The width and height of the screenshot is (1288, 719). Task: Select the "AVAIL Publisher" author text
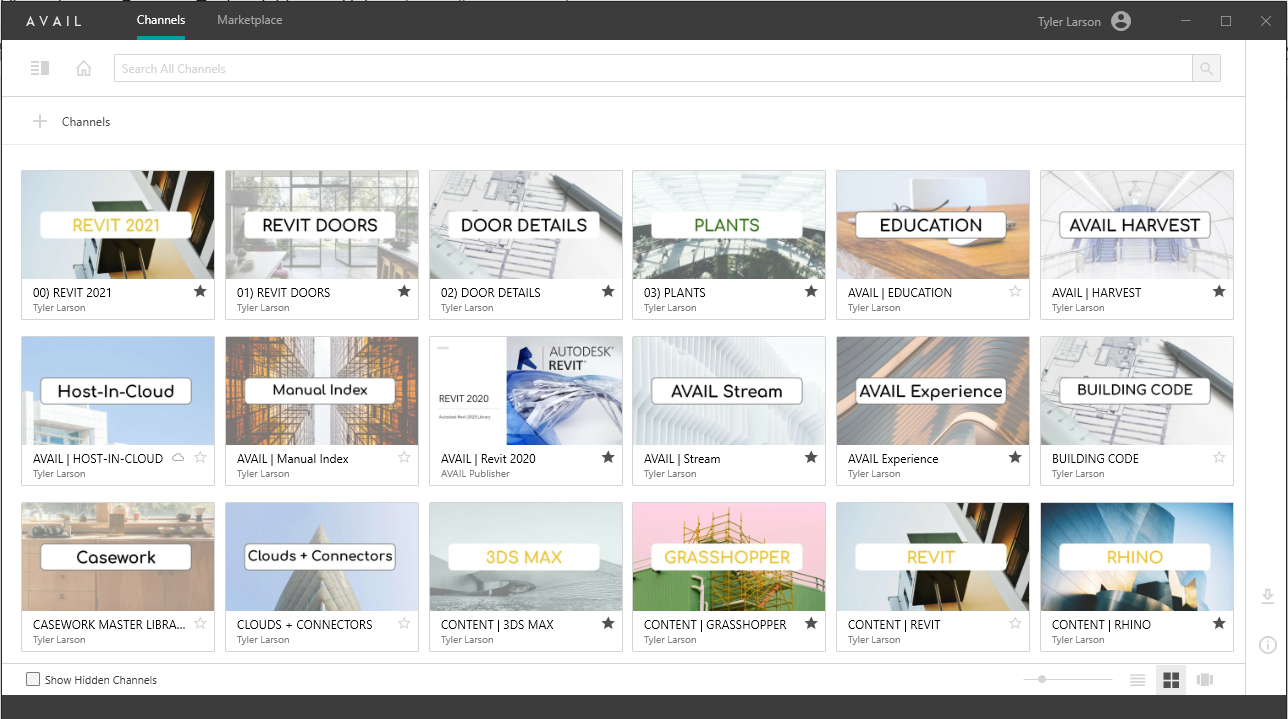pos(475,474)
